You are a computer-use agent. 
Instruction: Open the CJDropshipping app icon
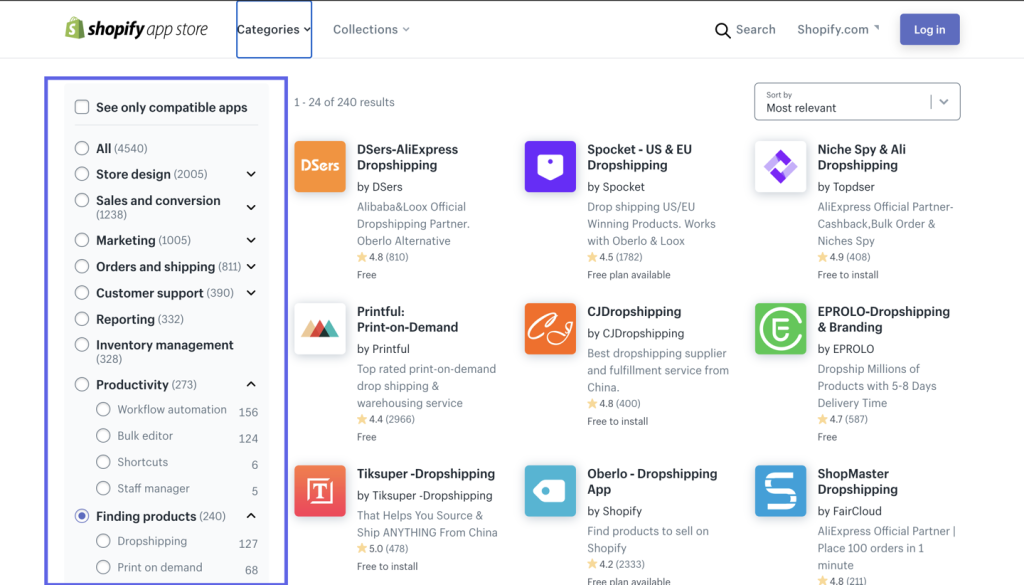click(550, 328)
